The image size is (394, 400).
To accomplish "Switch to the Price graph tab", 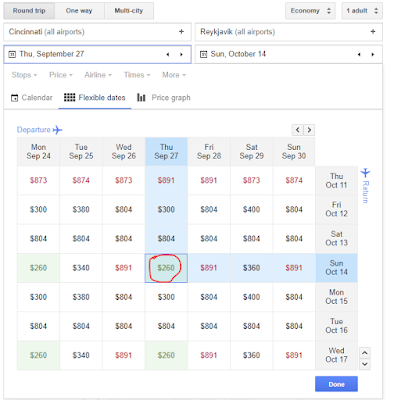I will pyautogui.click(x=164, y=98).
